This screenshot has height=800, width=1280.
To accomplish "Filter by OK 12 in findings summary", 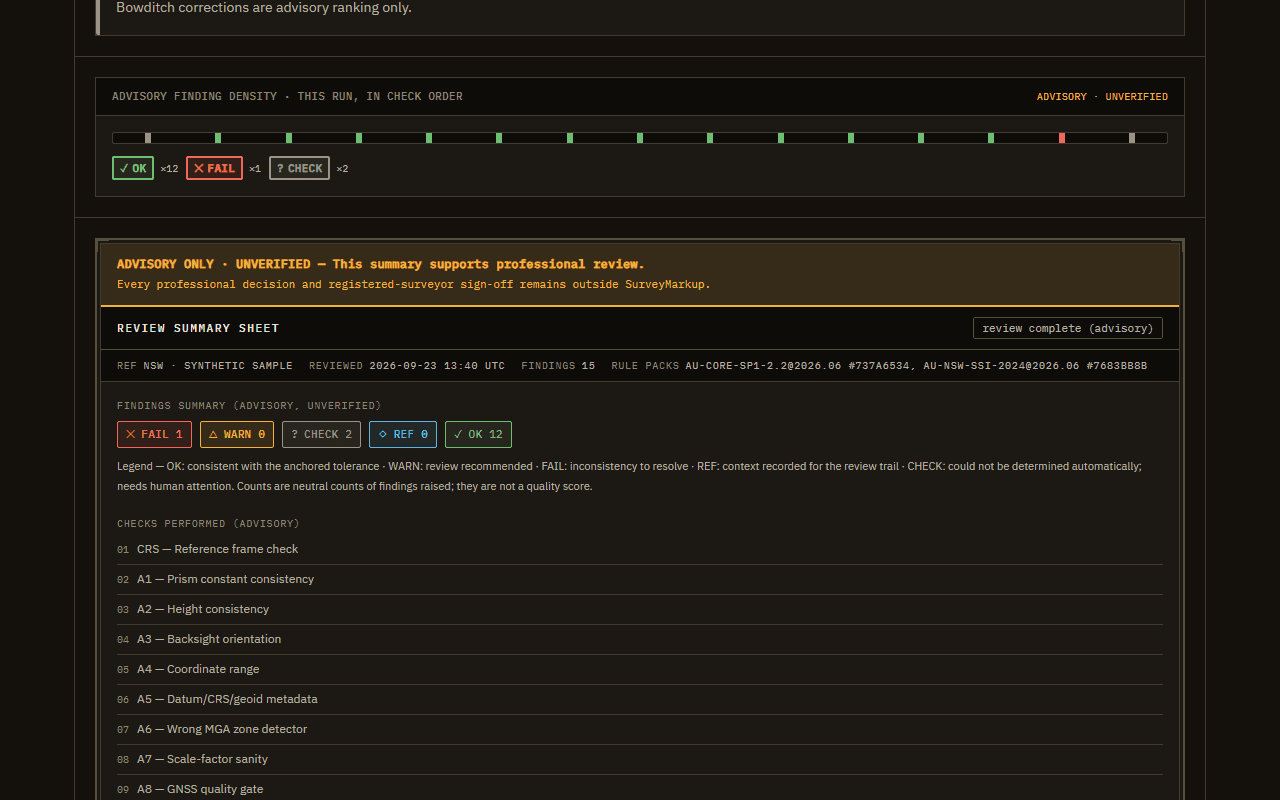I will [478, 434].
